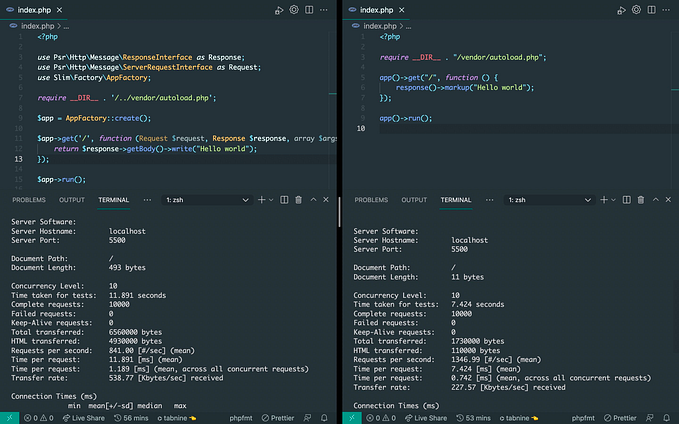Open feedback icon in right status bar
Image resolution: width=679 pixels, height=424 pixels.
pos(650,418)
